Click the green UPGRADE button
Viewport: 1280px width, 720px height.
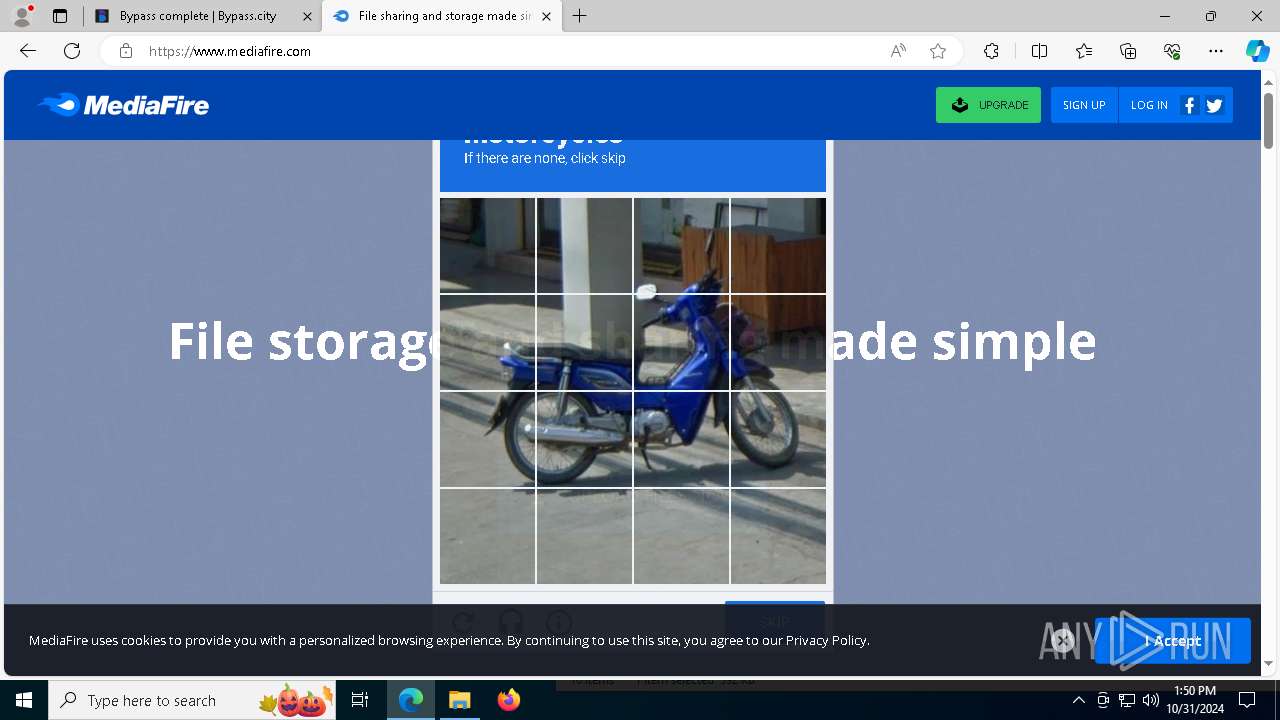[x=988, y=105]
